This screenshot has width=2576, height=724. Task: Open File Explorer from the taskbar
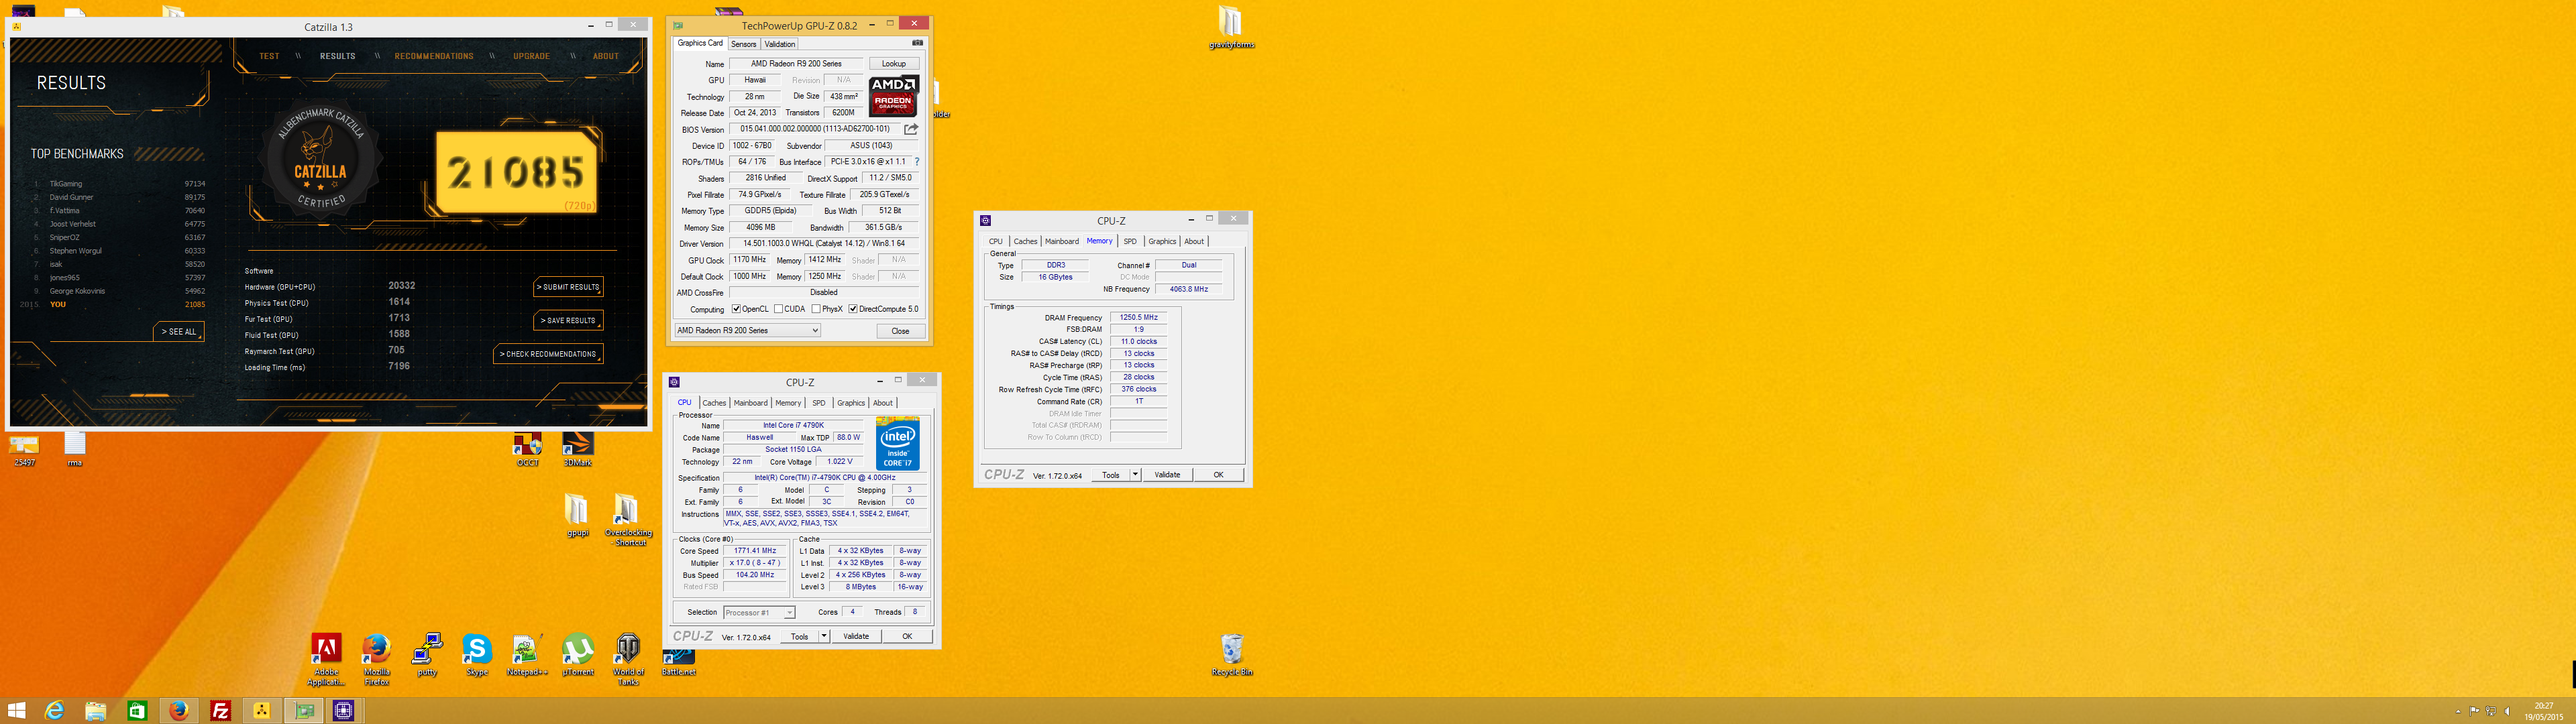pyautogui.click(x=96, y=711)
